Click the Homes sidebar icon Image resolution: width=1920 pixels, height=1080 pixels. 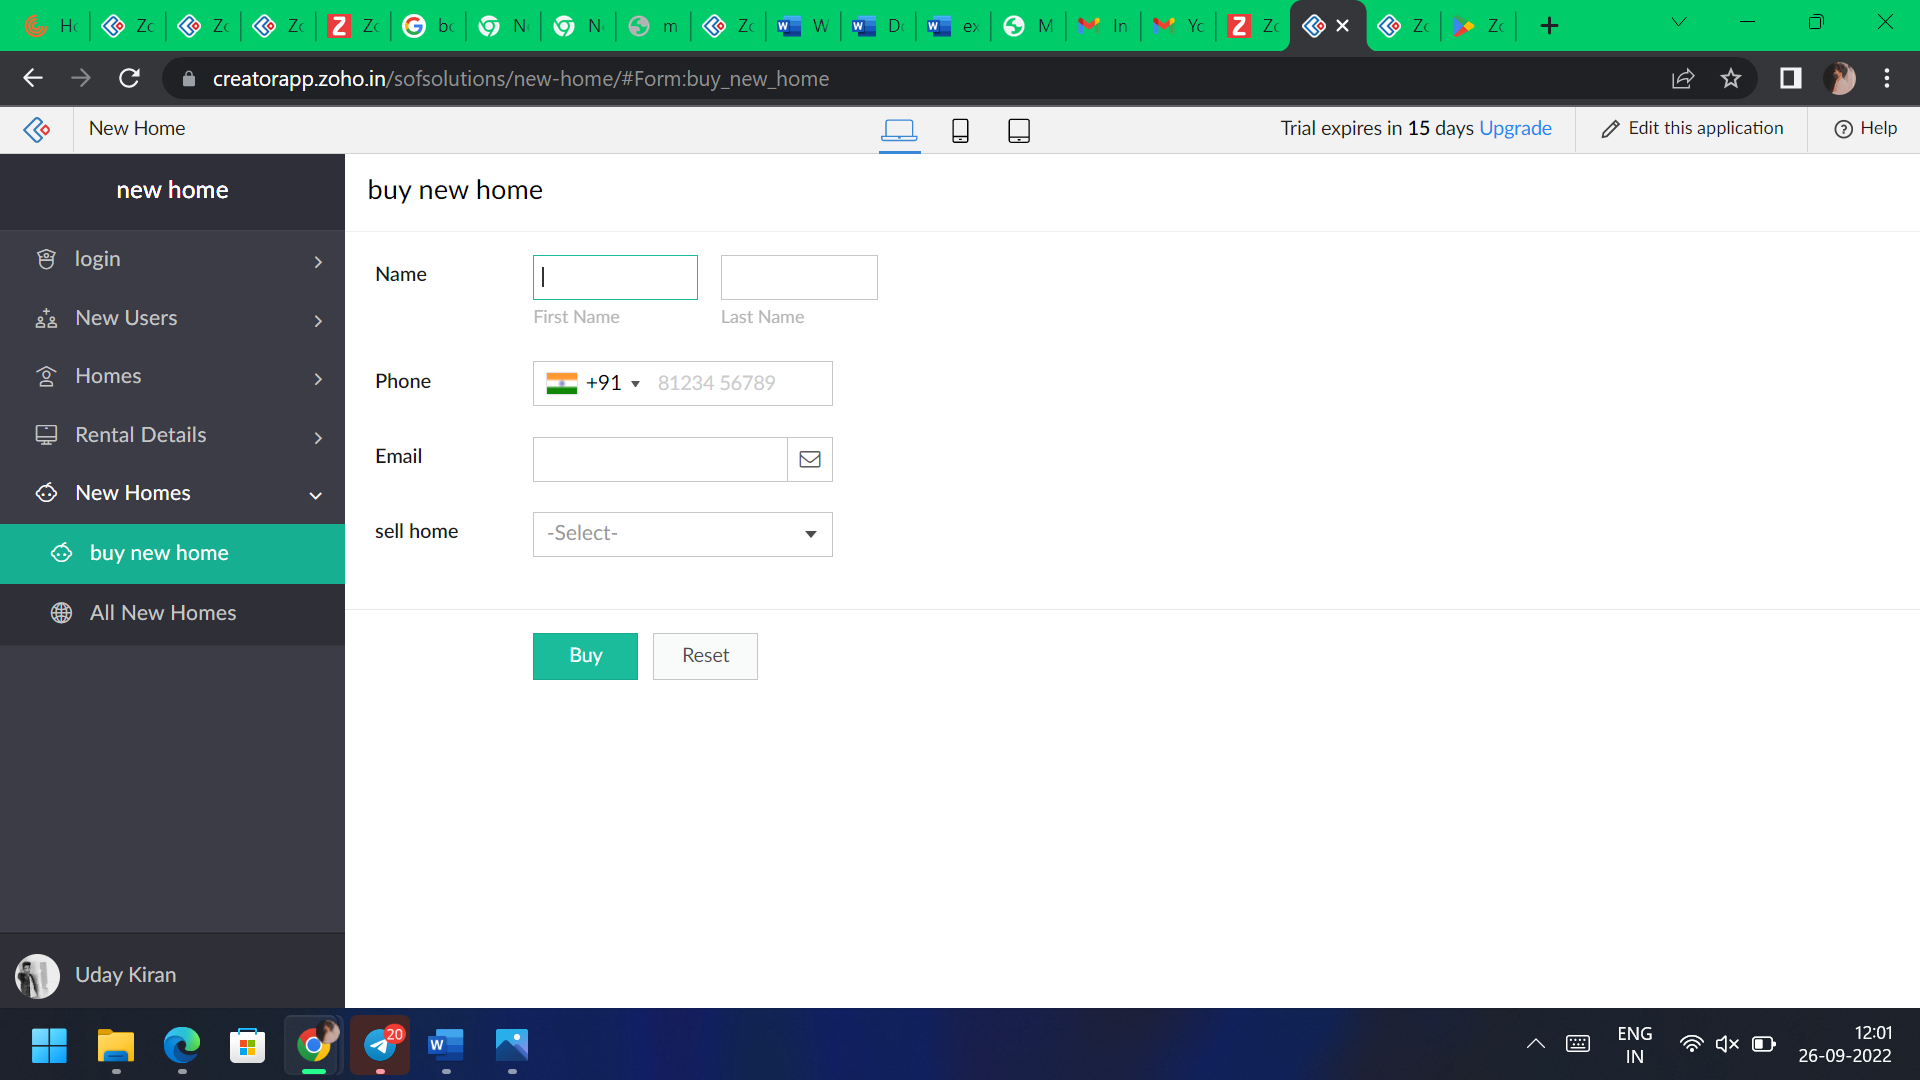[46, 376]
